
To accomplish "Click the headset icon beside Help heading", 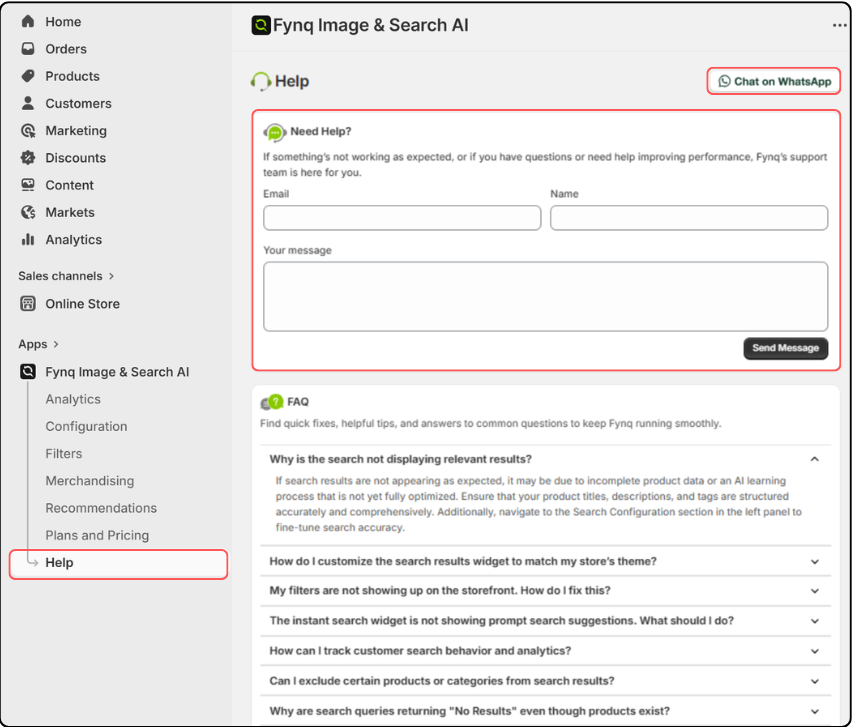I will 260,82.
